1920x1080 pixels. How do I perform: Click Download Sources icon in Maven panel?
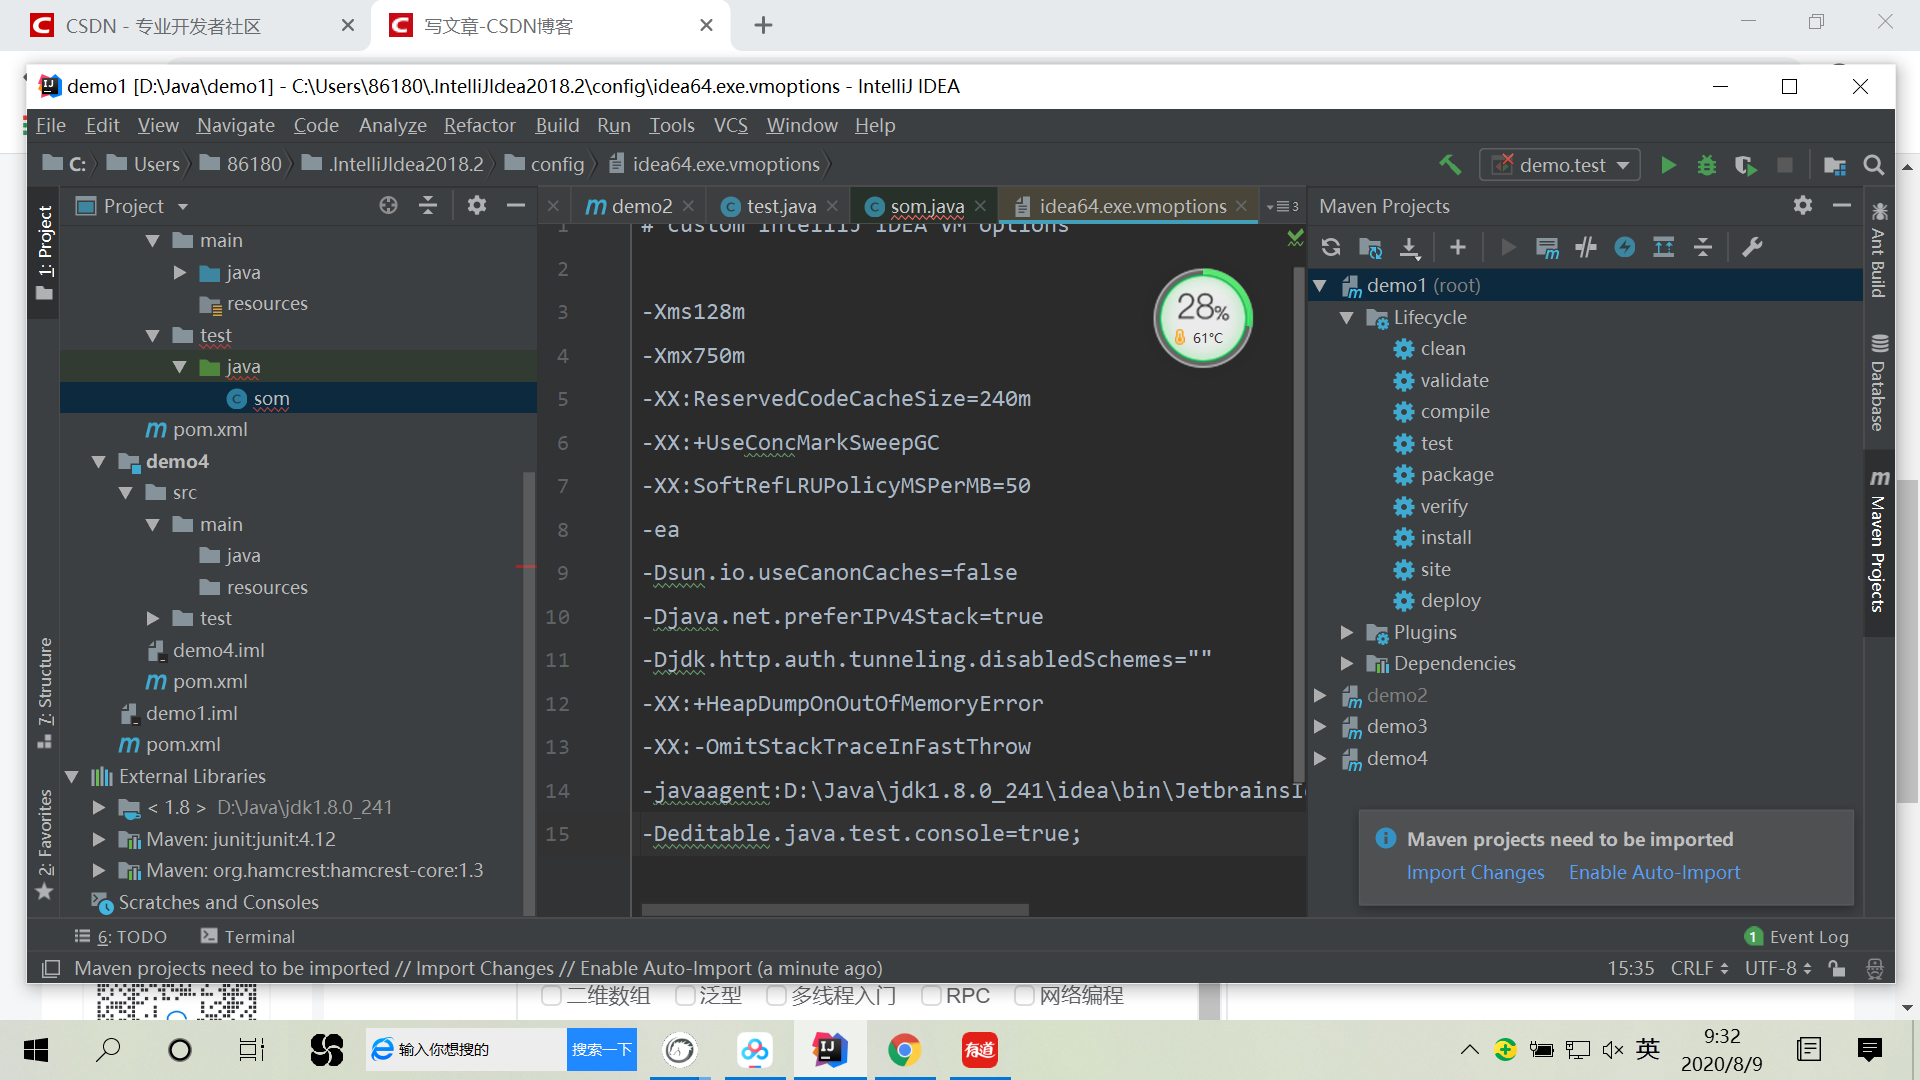point(1410,247)
